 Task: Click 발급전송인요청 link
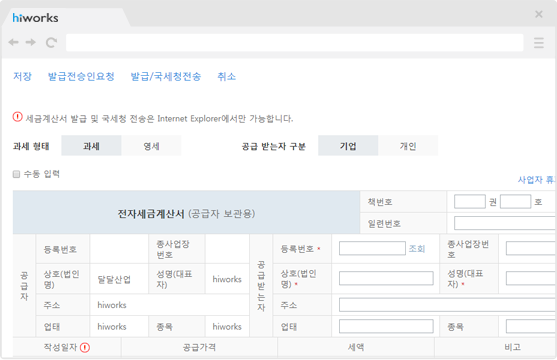click(x=81, y=76)
